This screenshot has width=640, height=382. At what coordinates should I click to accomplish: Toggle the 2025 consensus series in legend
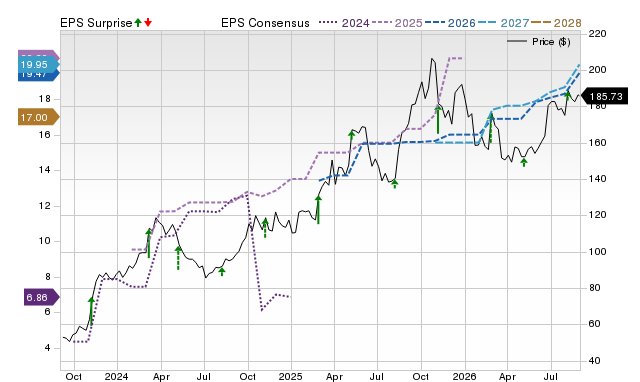coord(397,23)
